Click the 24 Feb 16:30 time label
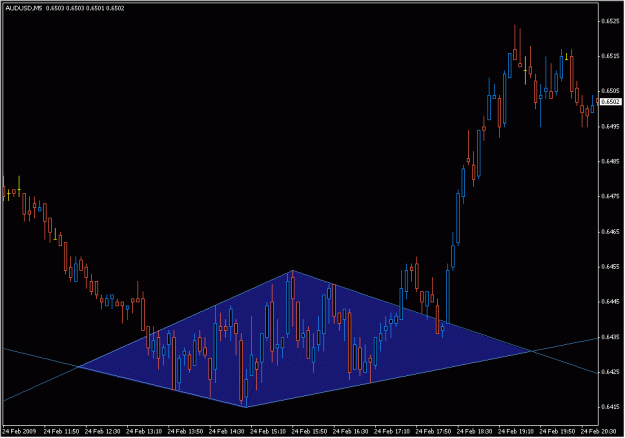 point(350,432)
